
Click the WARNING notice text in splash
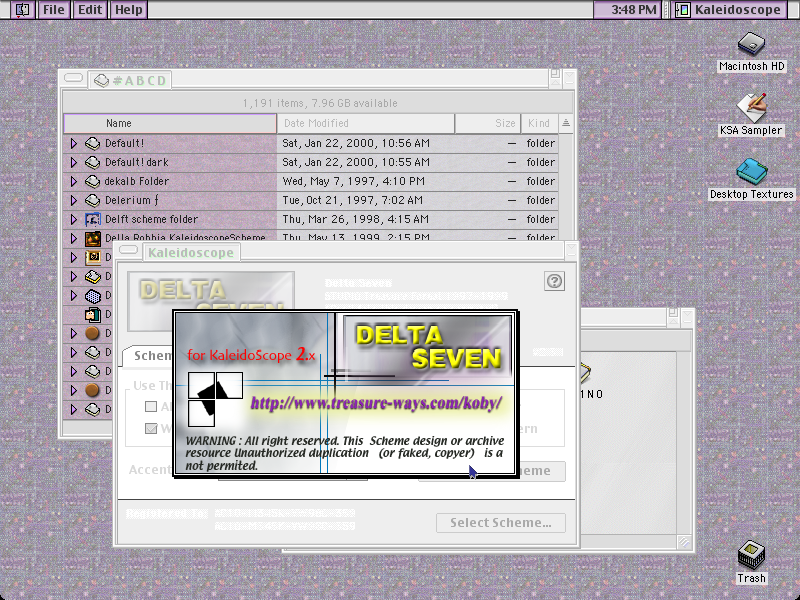pos(344,453)
